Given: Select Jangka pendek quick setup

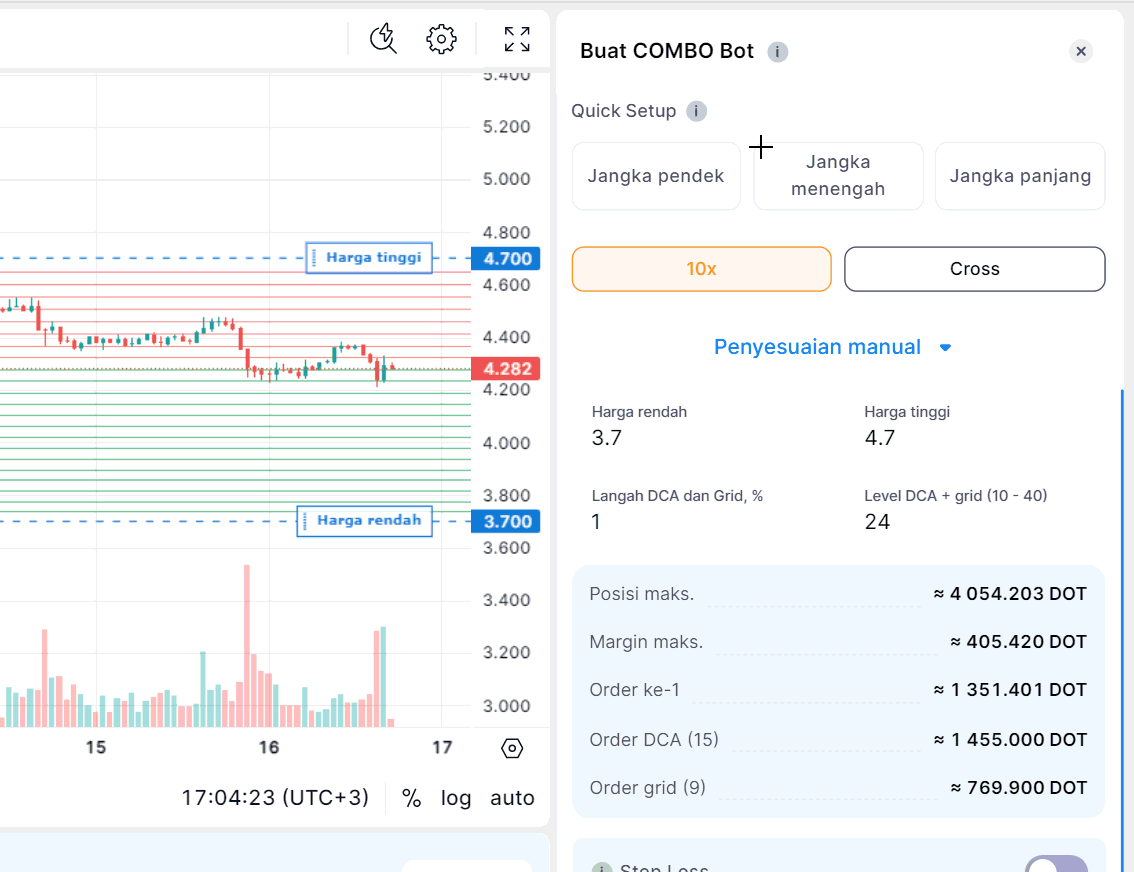Looking at the screenshot, I should pos(656,176).
